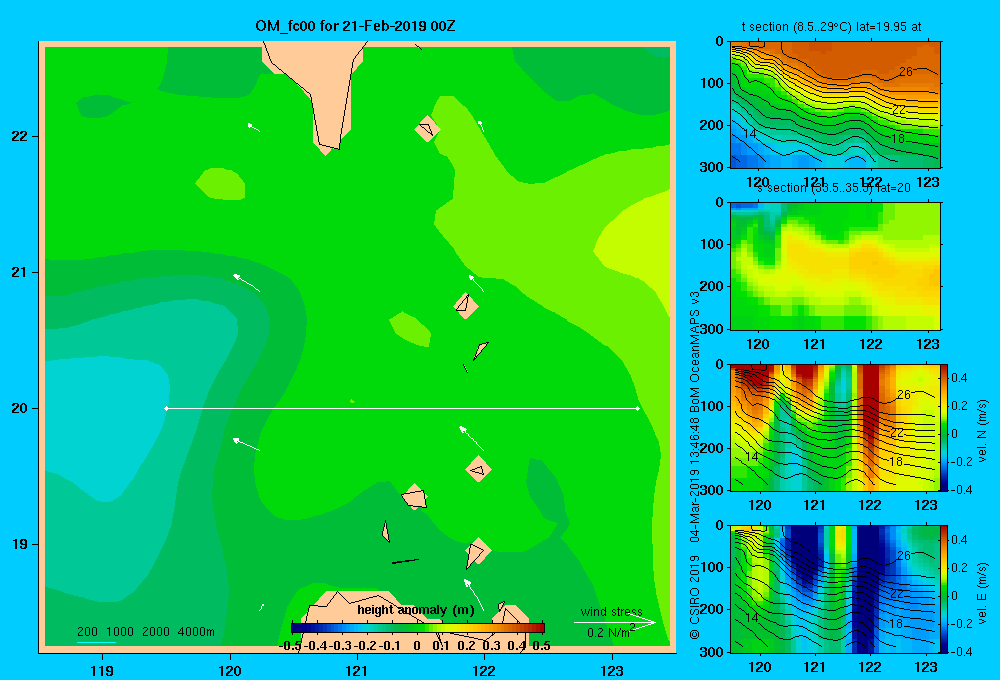This screenshot has height=680, width=1000.
Task: Click the western endpoint of the white section line
Action: (166, 408)
